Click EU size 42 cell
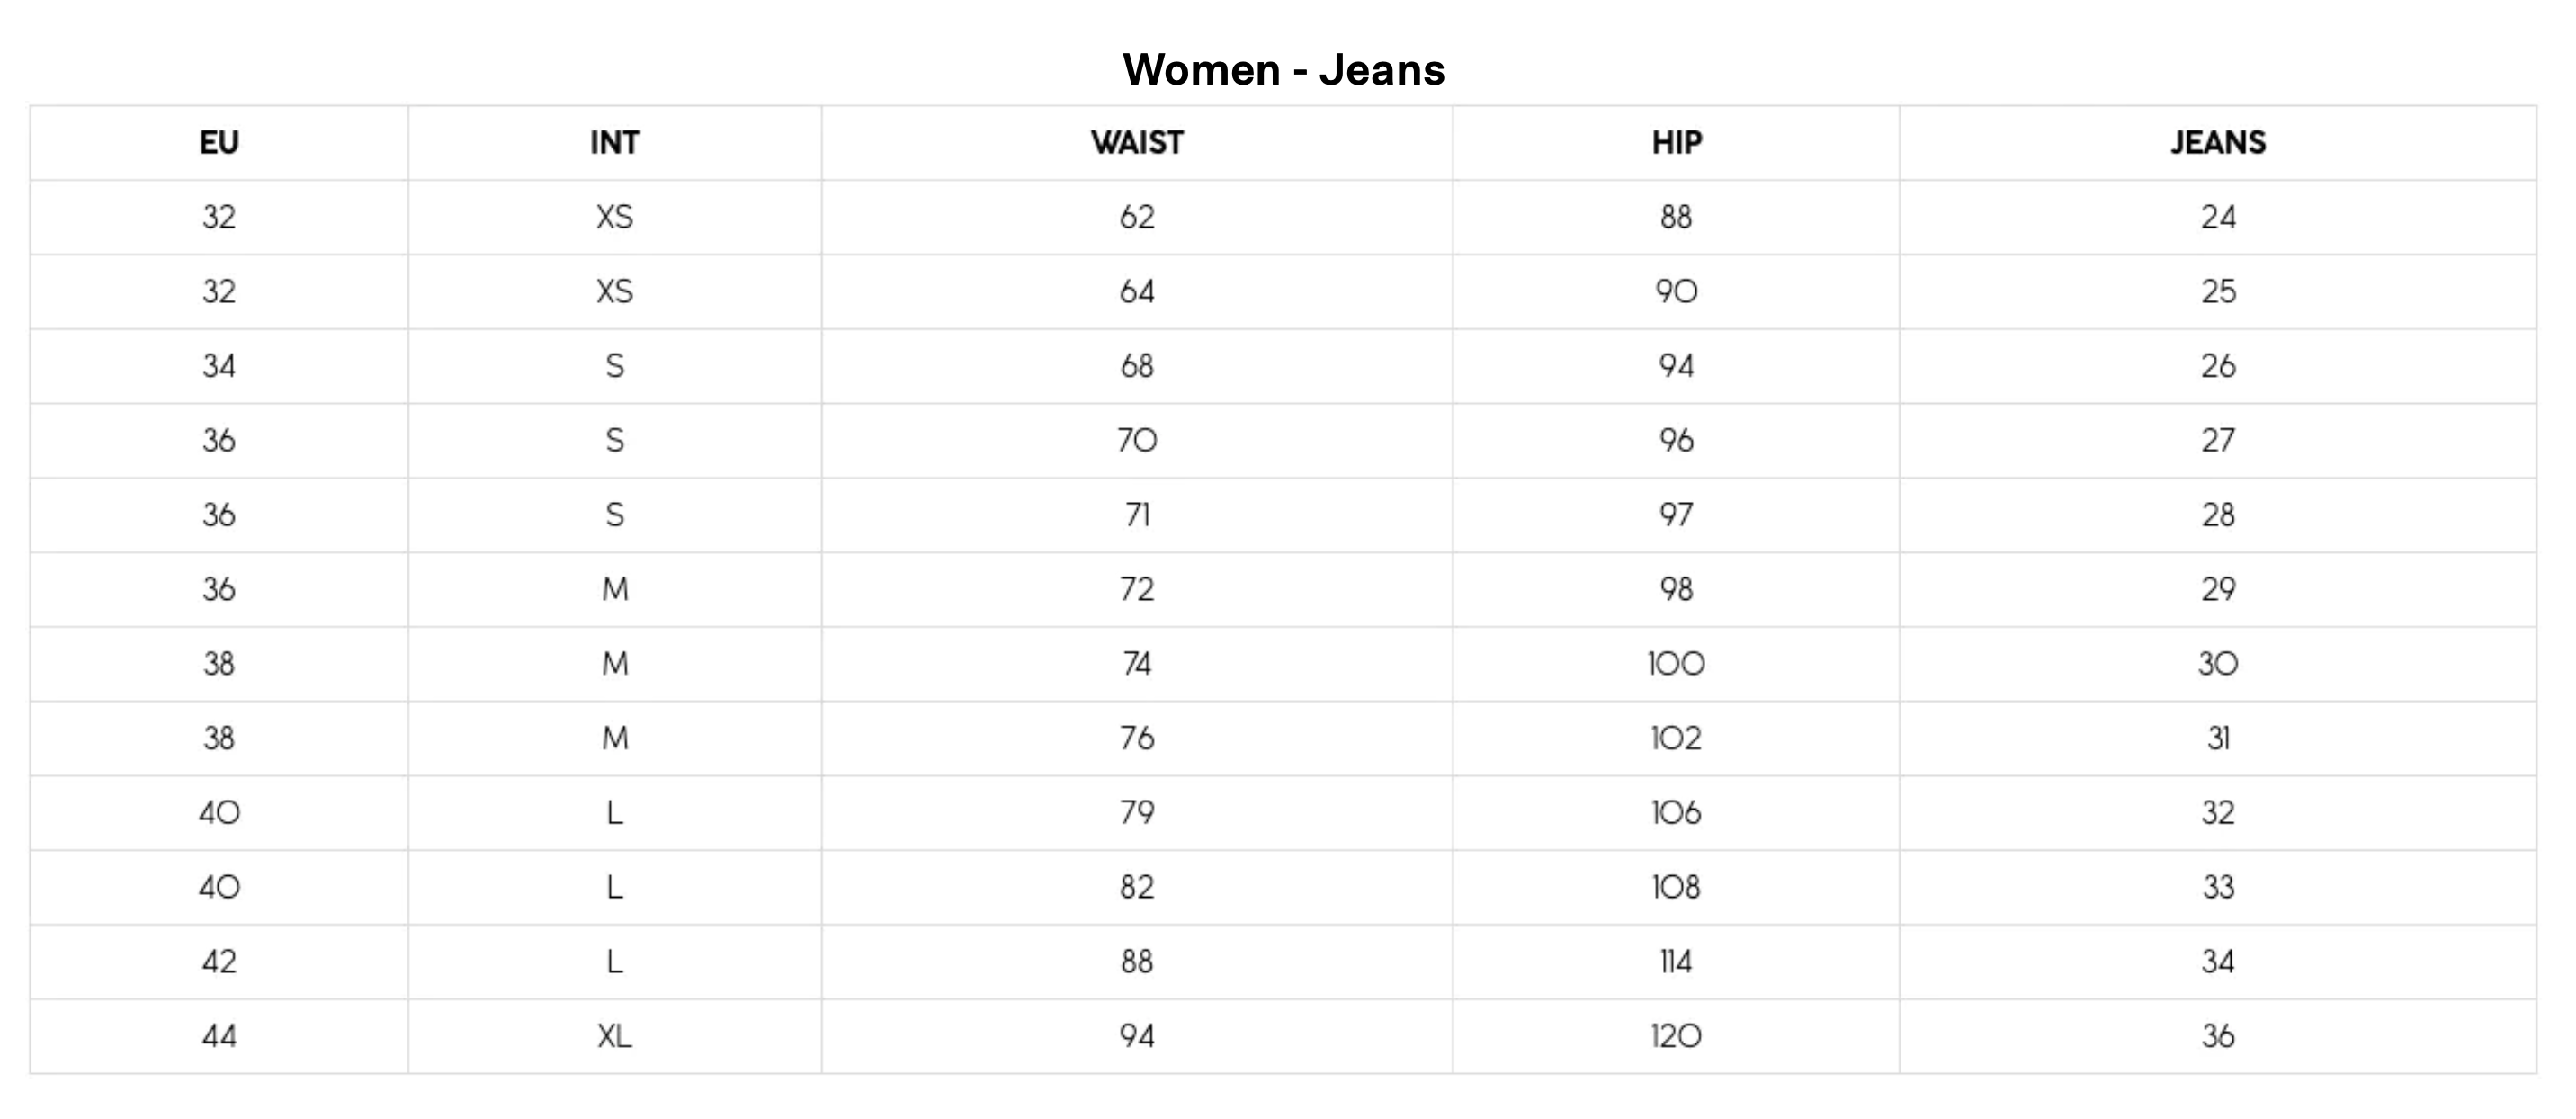Screen dimensions: 2576x1119 (x=219, y=962)
